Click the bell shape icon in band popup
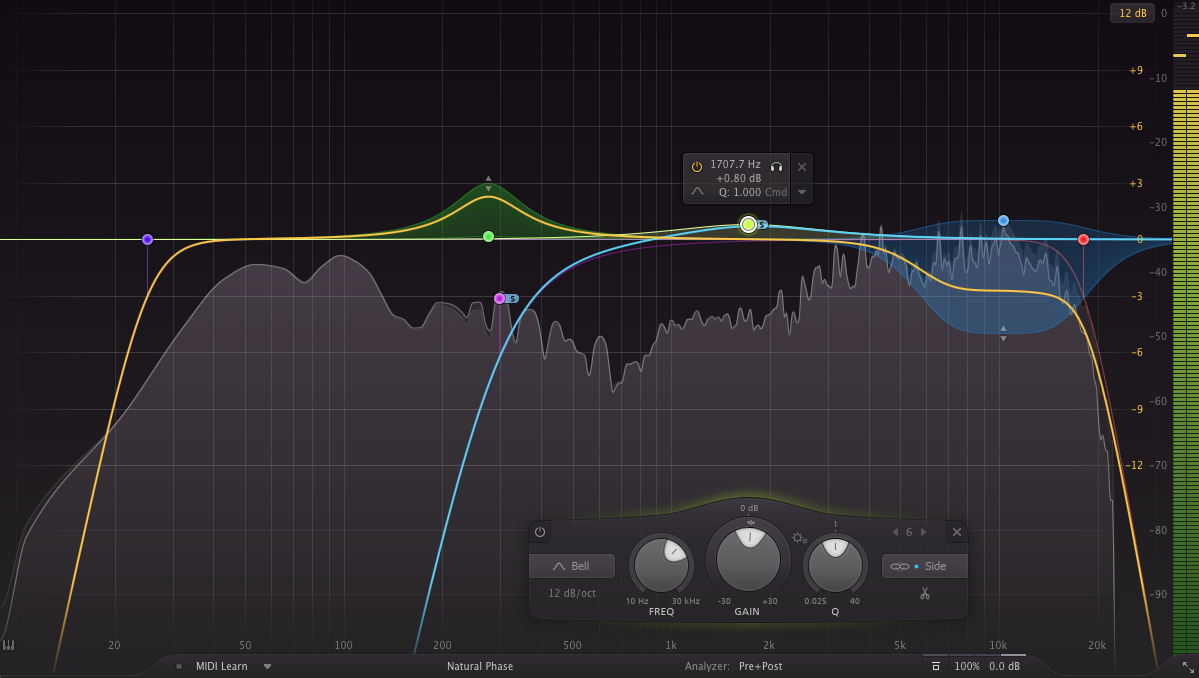This screenshot has width=1199, height=678. 698,191
